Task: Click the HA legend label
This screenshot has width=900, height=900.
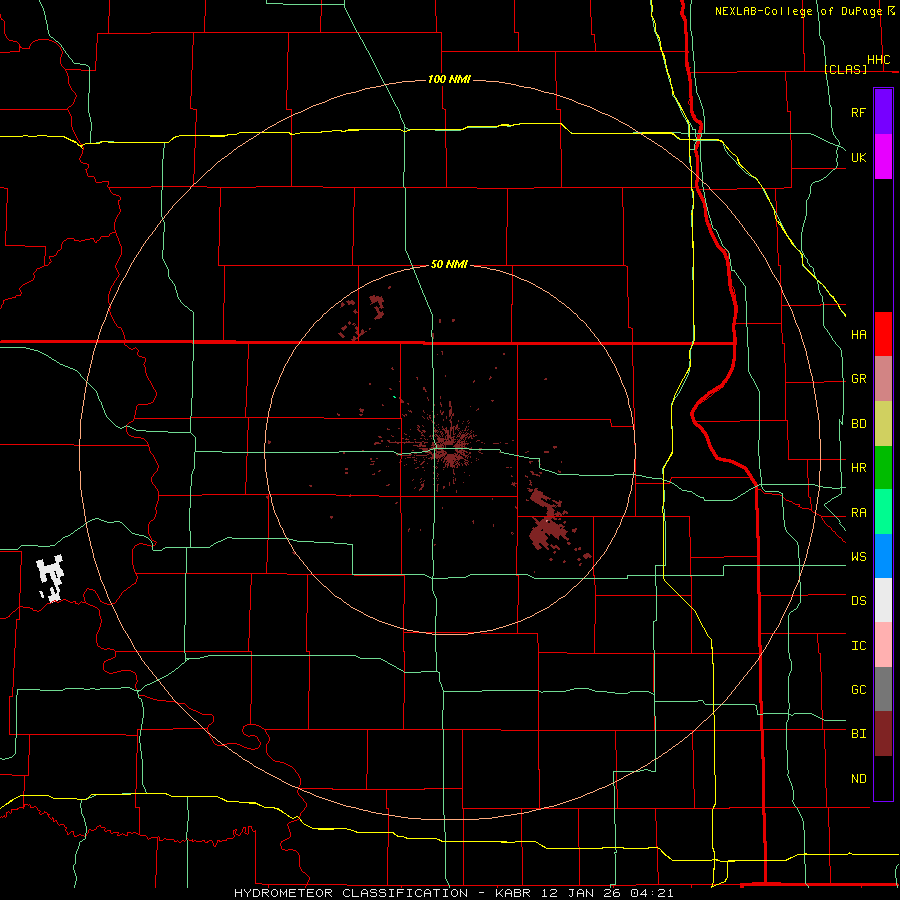Action: pyautogui.click(x=858, y=334)
